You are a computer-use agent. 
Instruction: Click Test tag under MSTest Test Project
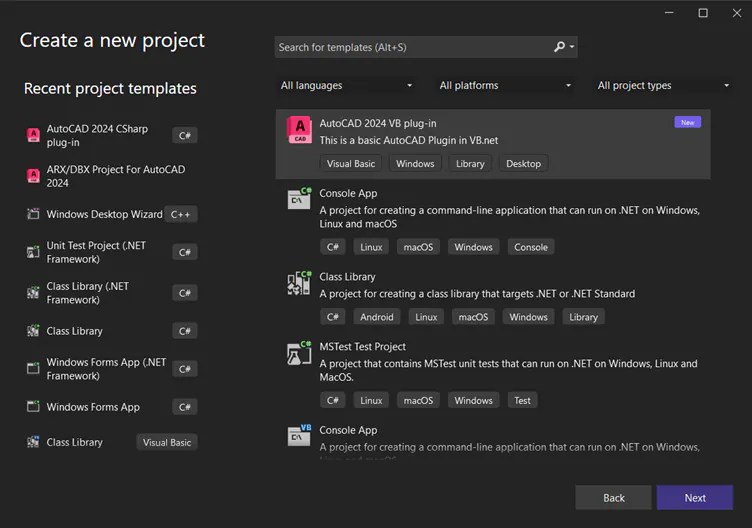[x=522, y=400]
